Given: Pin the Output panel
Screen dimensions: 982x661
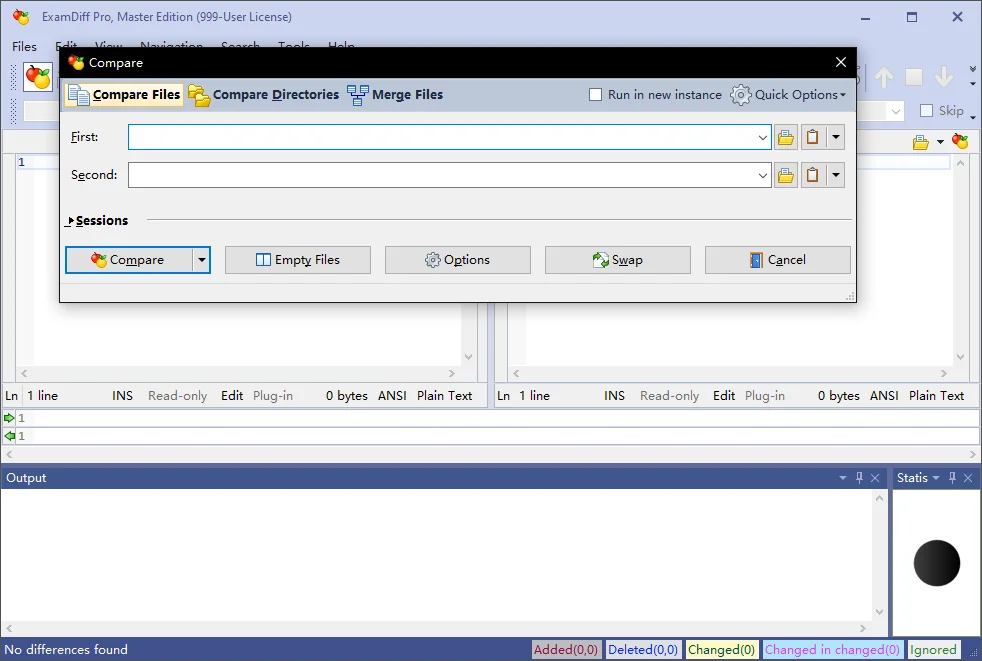Looking at the screenshot, I should (859, 477).
